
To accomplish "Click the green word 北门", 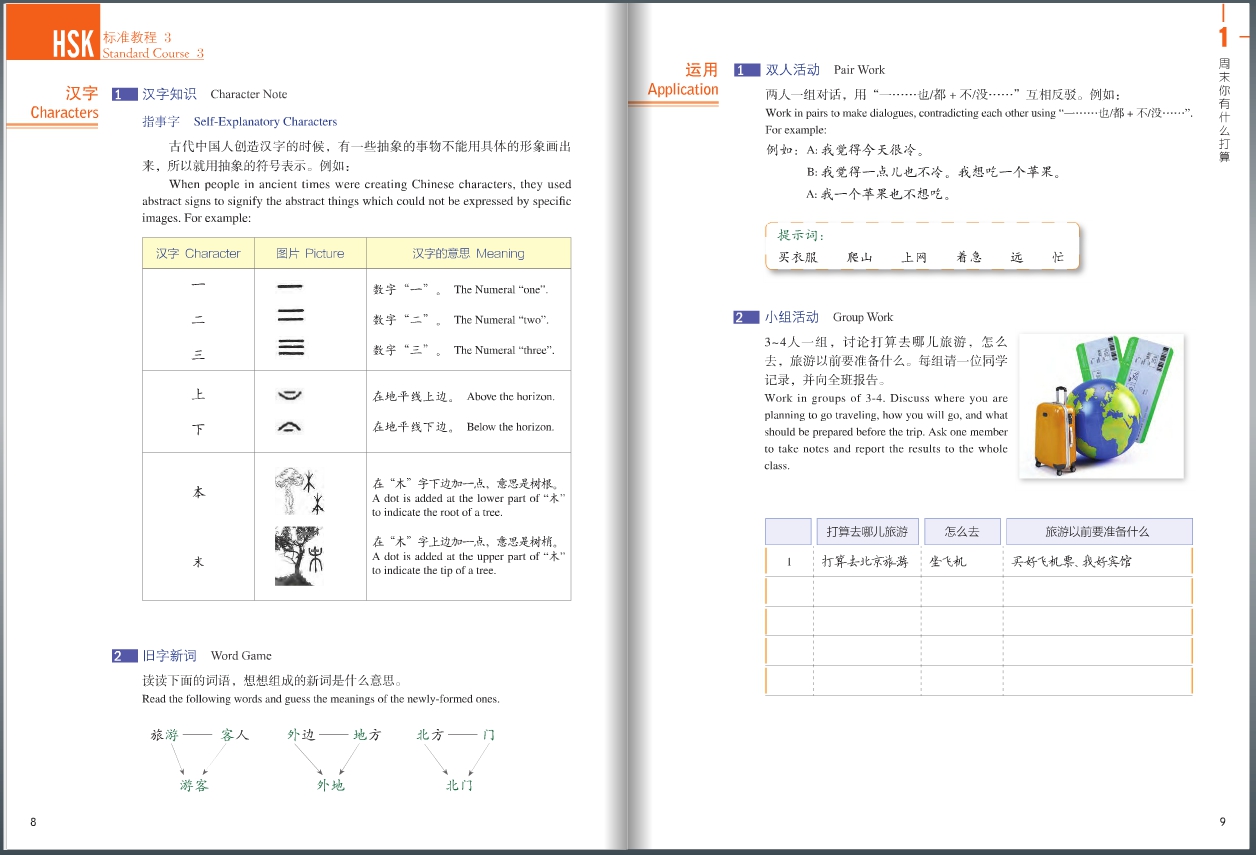I will tap(459, 785).
